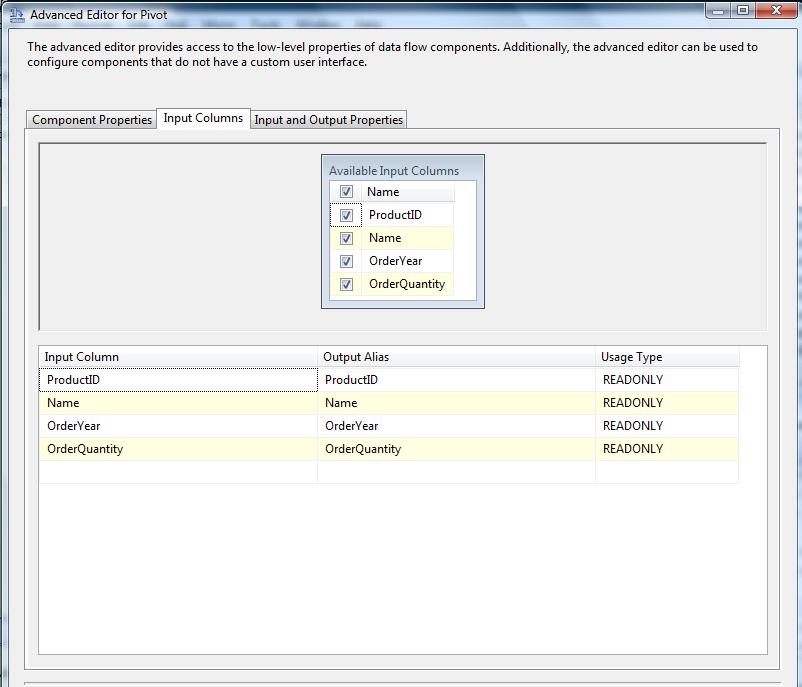
Task: Toggle the select-all Name header checkbox
Action: (x=346, y=192)
